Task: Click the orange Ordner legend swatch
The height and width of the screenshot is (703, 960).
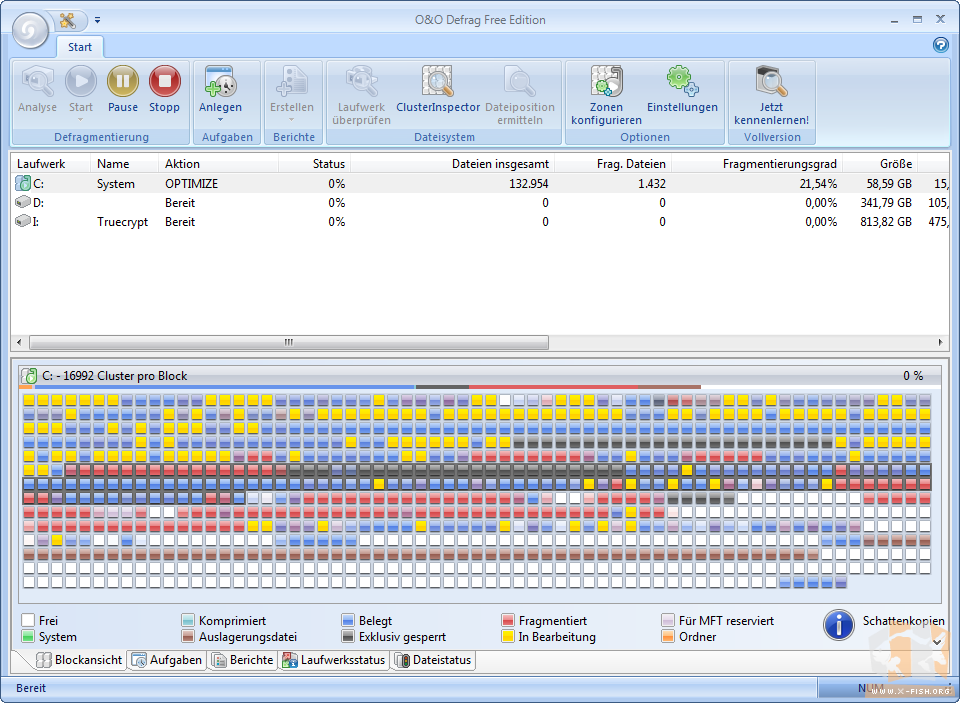Action: pos(668,636)
